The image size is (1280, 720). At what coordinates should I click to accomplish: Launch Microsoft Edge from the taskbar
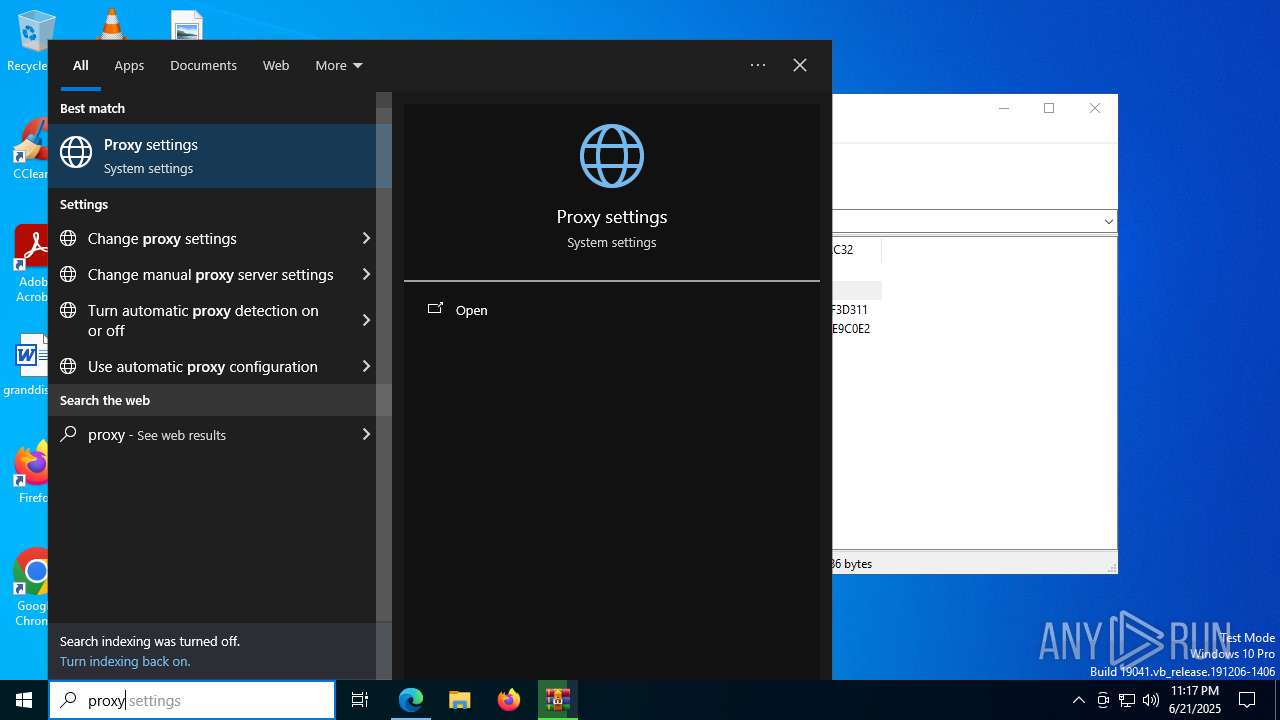click(411, 700)
